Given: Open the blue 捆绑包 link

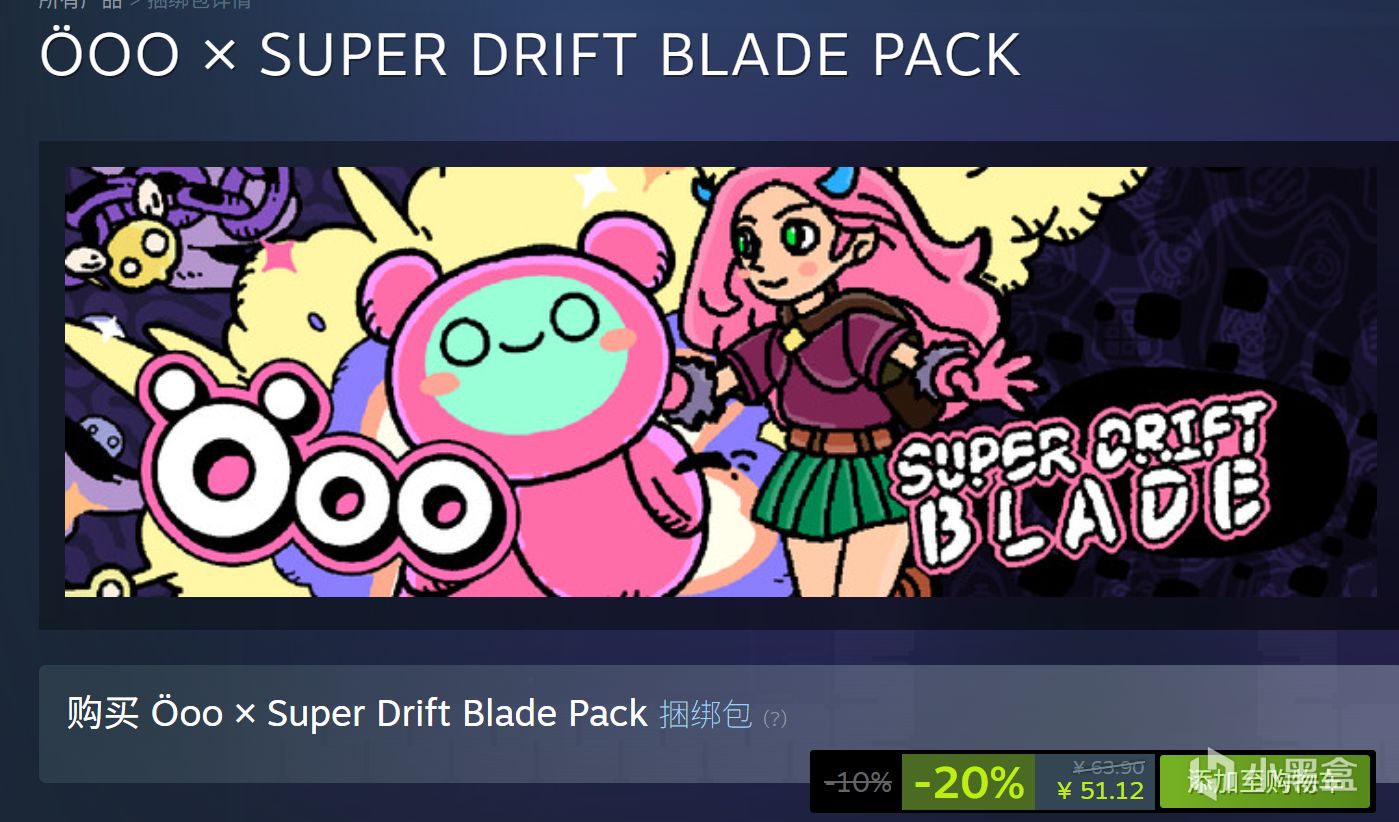Looking at the screenshot, I should 705,714.
